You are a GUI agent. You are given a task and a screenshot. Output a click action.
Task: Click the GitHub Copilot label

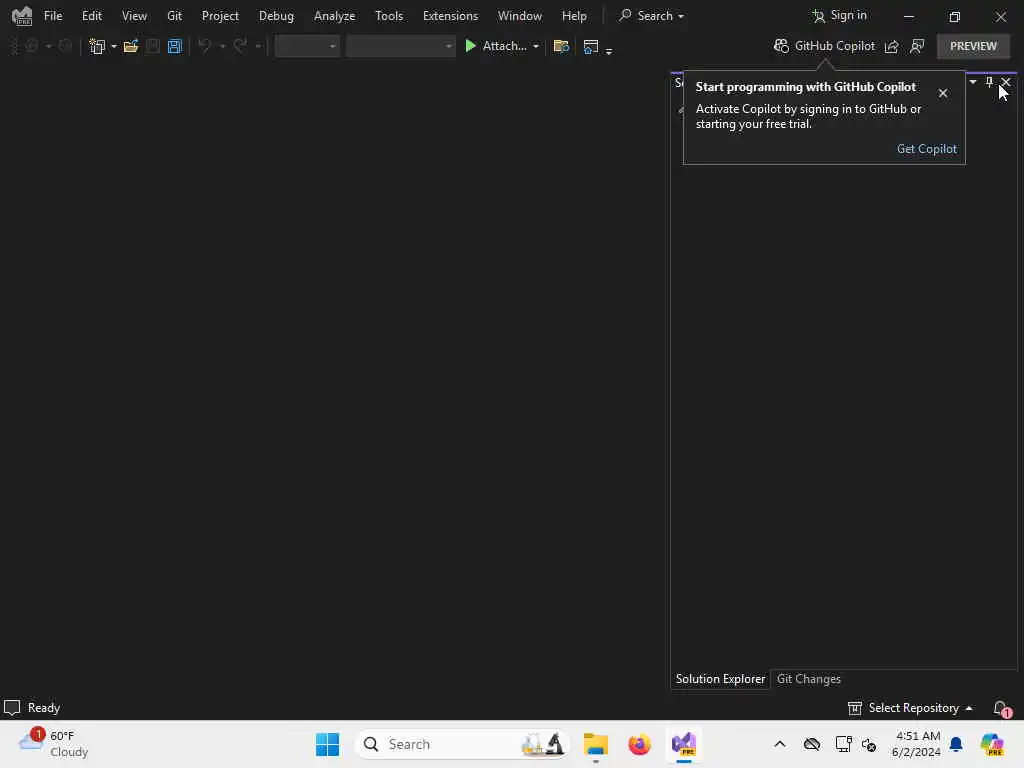pyautogui.click(x=835, y=46)
